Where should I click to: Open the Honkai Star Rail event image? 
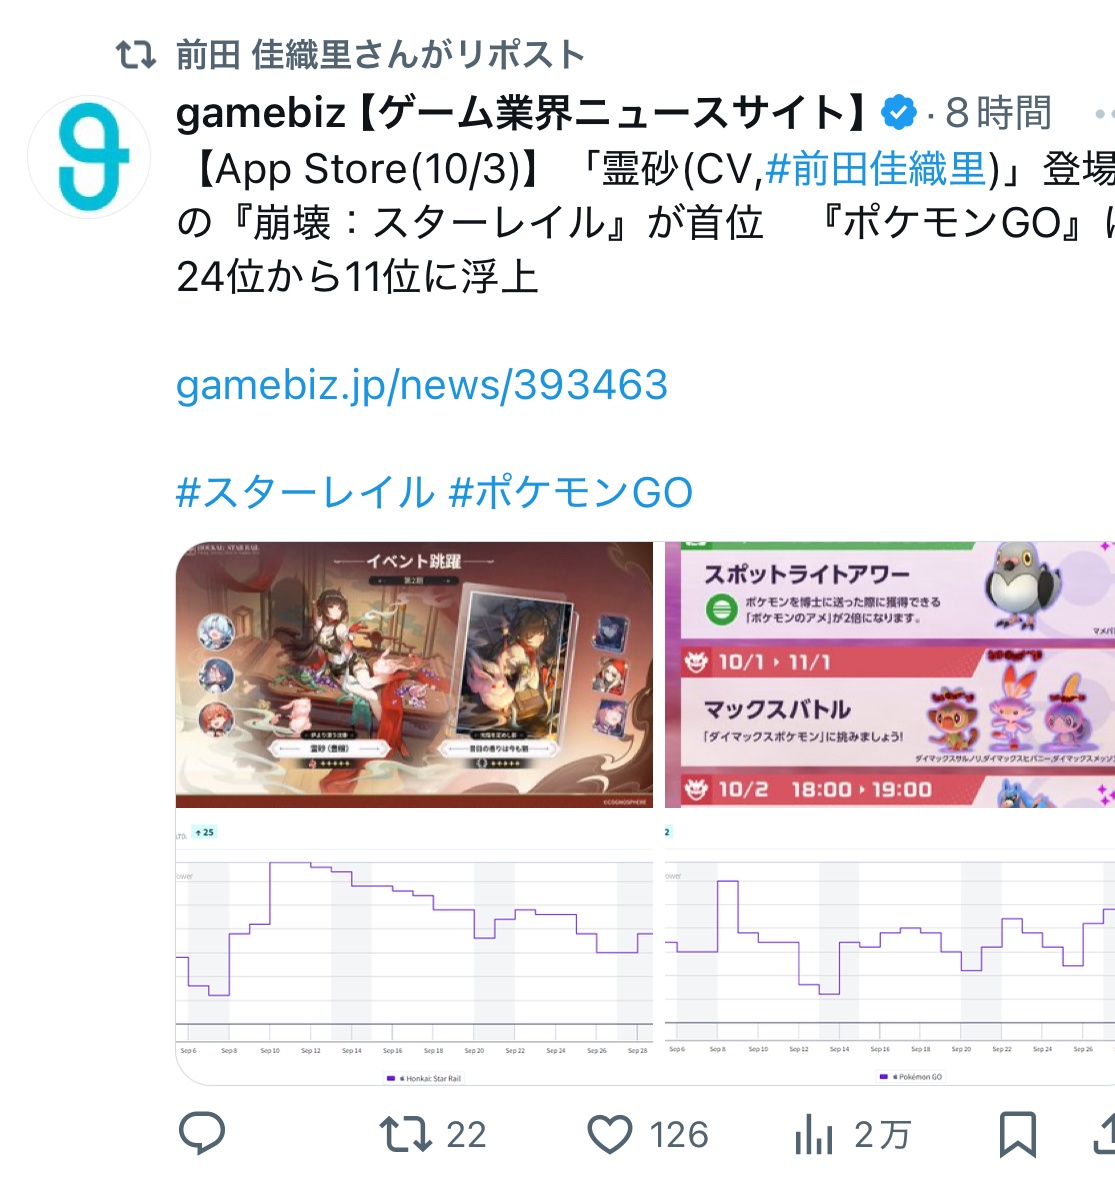click(414, 674)
